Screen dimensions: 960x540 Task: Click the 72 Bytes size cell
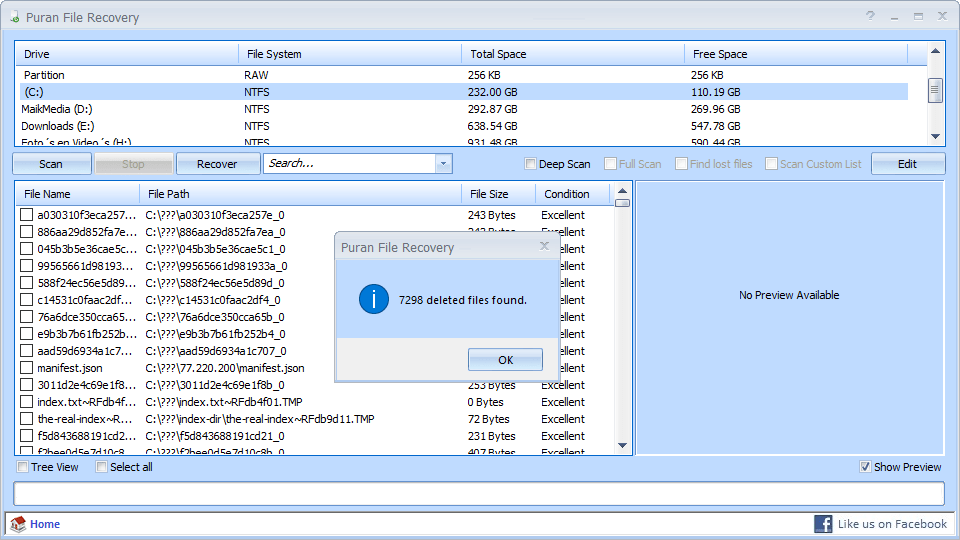489,419
